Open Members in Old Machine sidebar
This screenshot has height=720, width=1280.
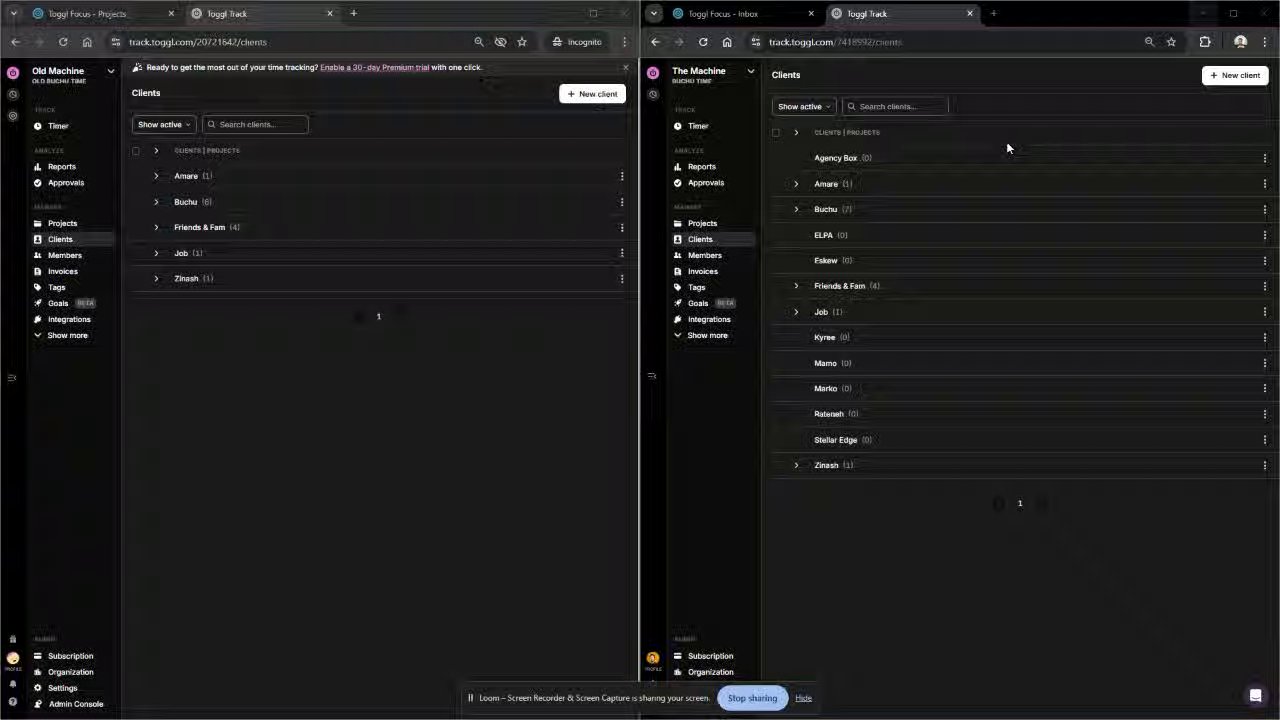tap(64, 255)
